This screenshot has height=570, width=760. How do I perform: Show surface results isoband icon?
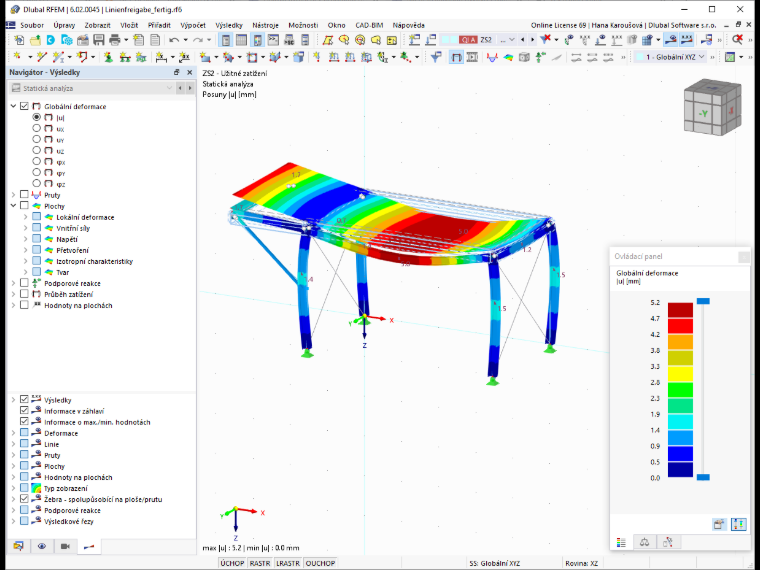508,57
